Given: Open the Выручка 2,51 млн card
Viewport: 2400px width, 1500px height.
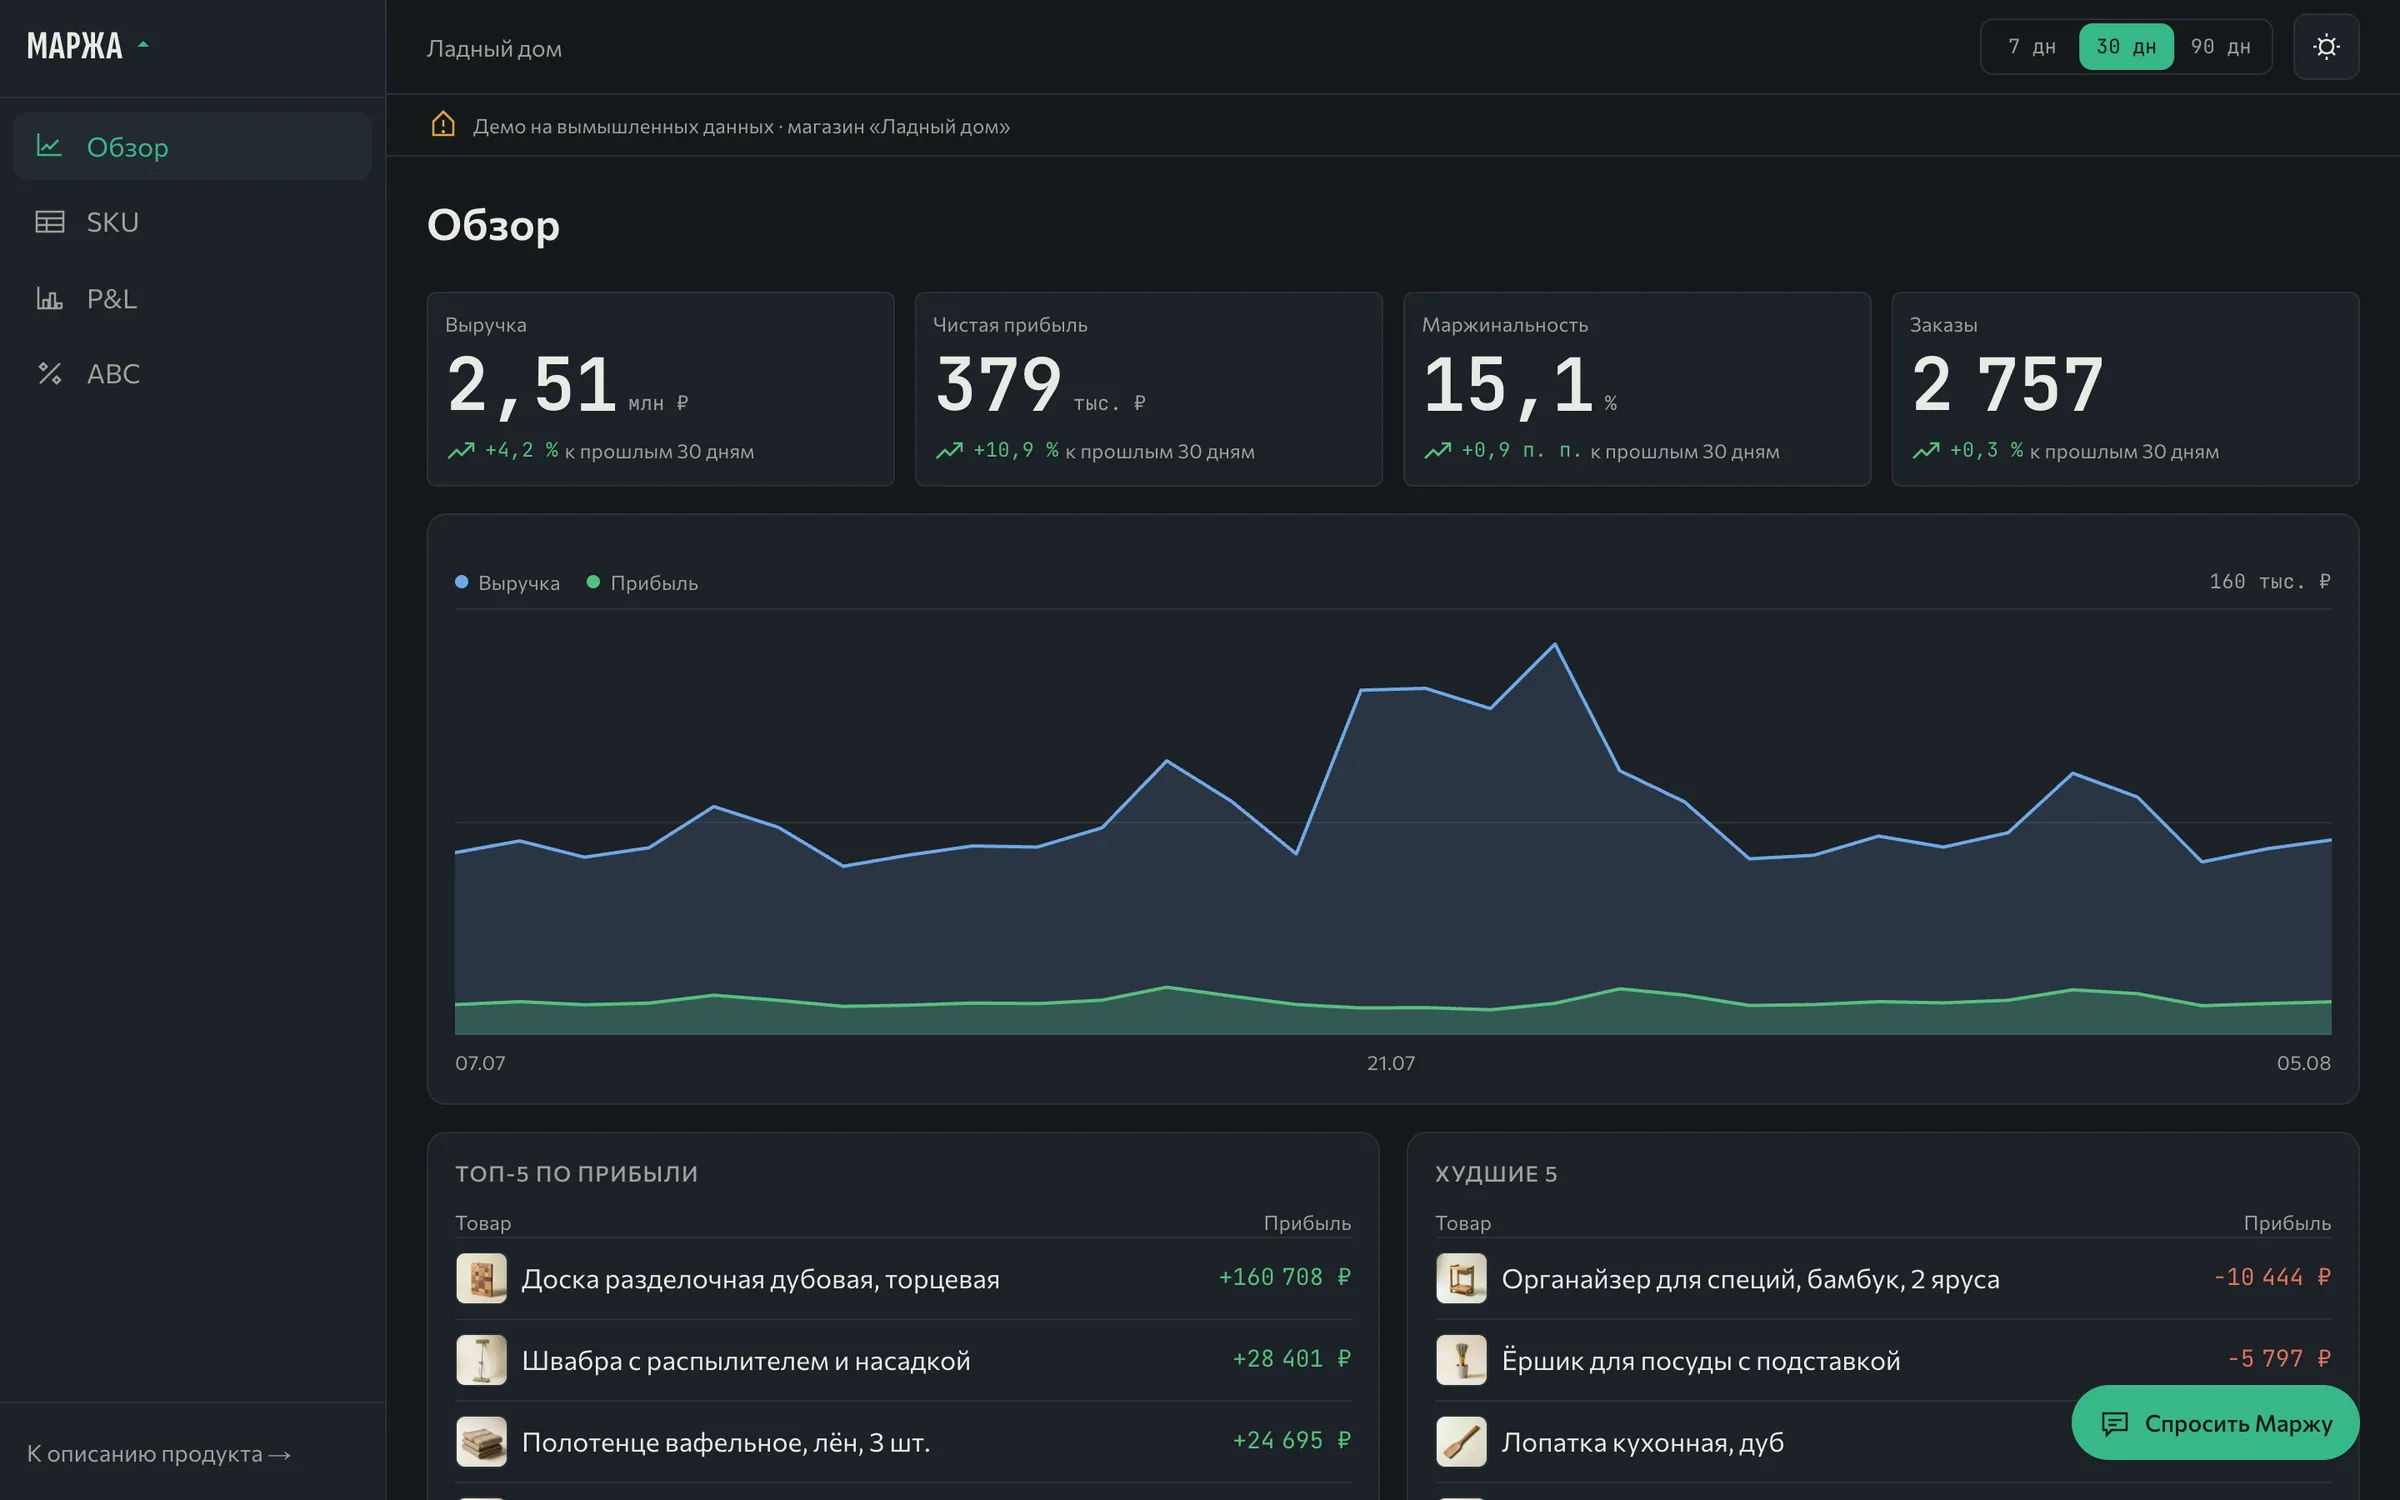Looking at the screenshot, I should pyautogui.click(x=660, y=389).
